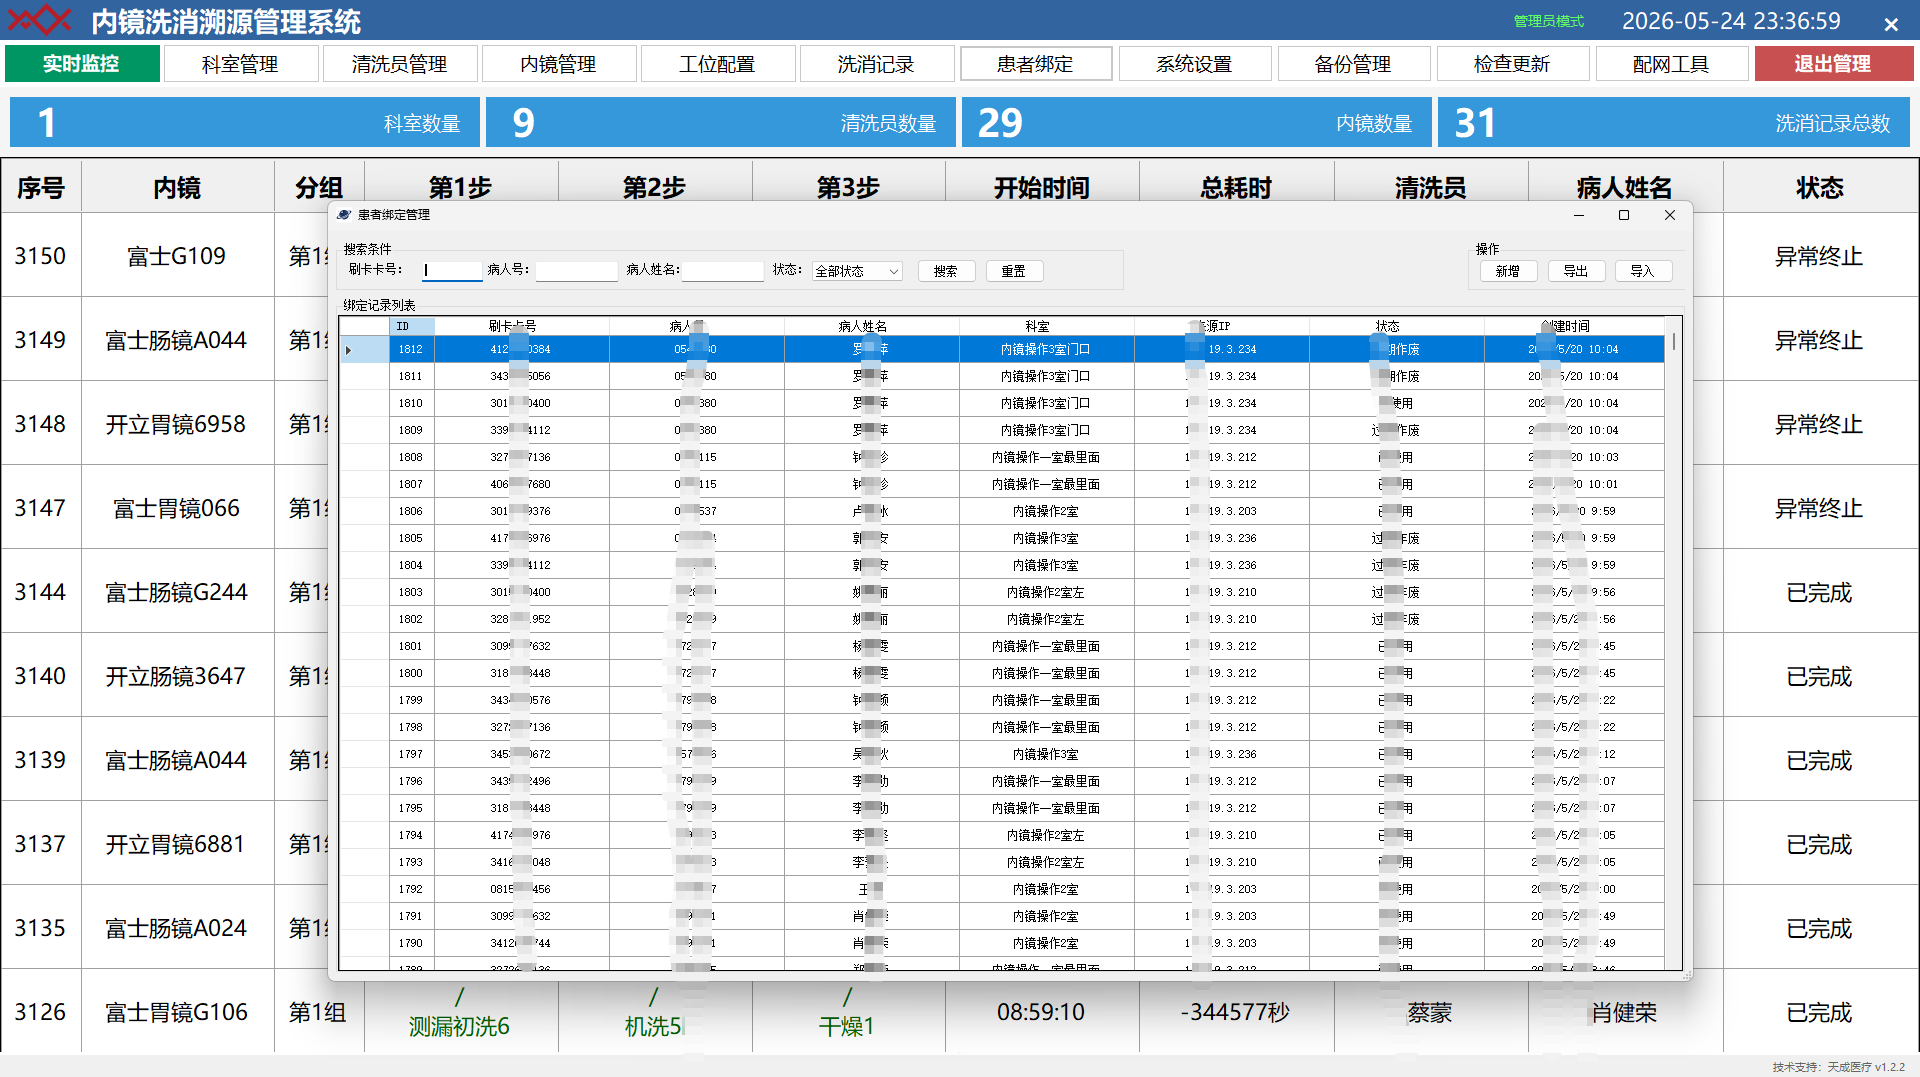Click the 状态 column header in dialog

click(x=1397, y=326)
